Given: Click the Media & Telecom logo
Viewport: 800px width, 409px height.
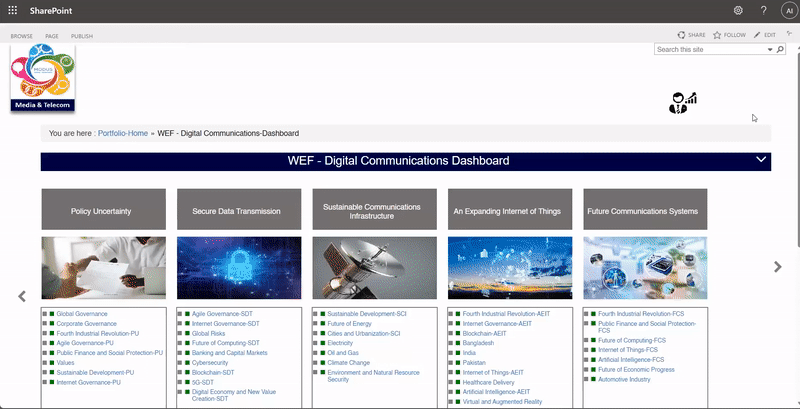Looking at the screenshot, I should (43, 78).
